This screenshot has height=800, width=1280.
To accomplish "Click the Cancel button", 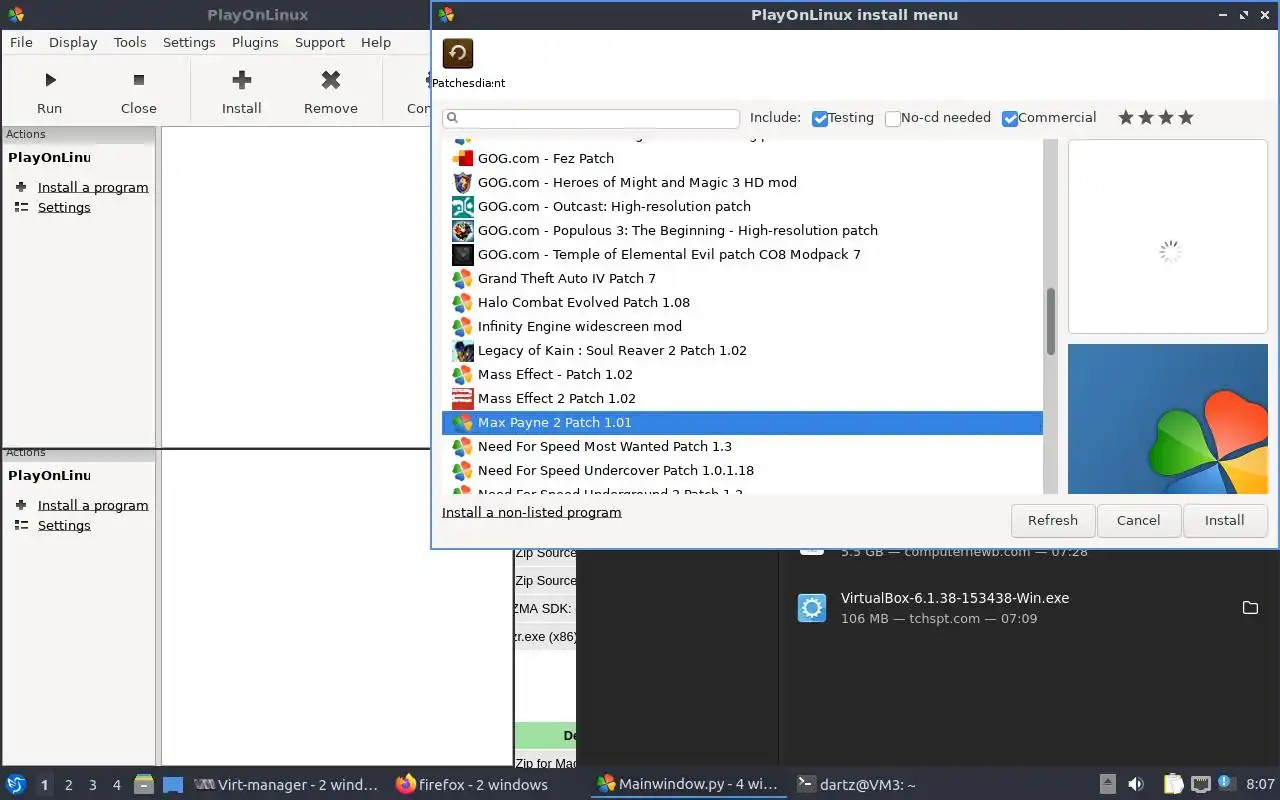I will click(x=1138, y=520).
